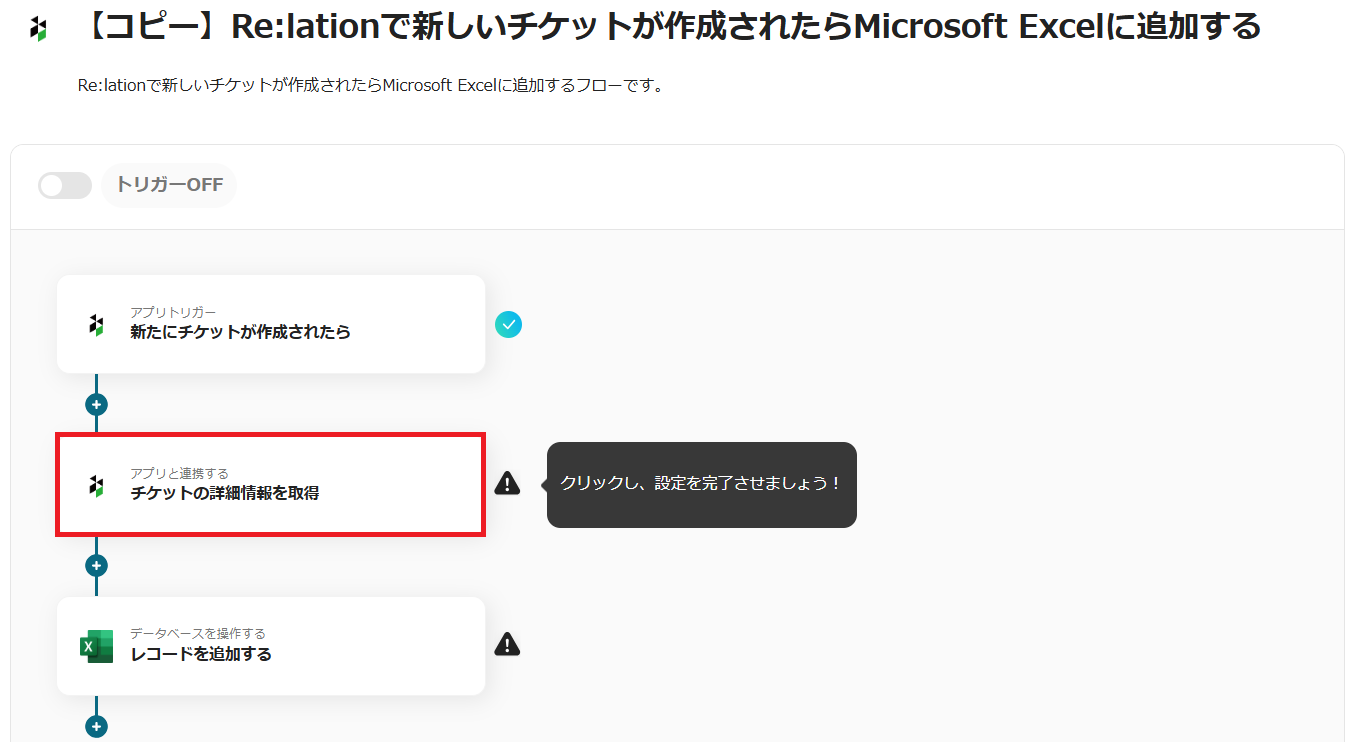Open the チケットの詳細情報を取得 step card
Image resolution: width=1354 pixels, height=742 pixels.
271,485
